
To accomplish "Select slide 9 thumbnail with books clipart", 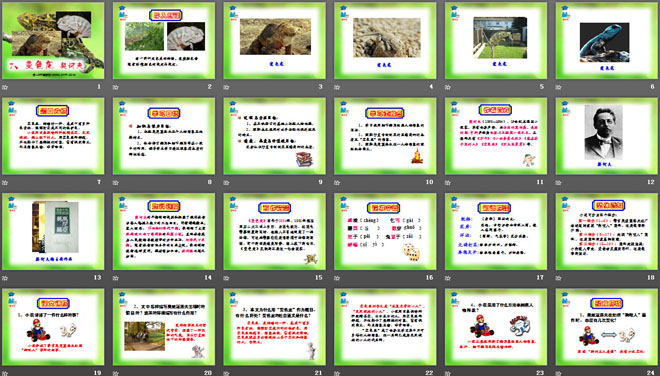I will pyautogui.click(x=274, y=136).
